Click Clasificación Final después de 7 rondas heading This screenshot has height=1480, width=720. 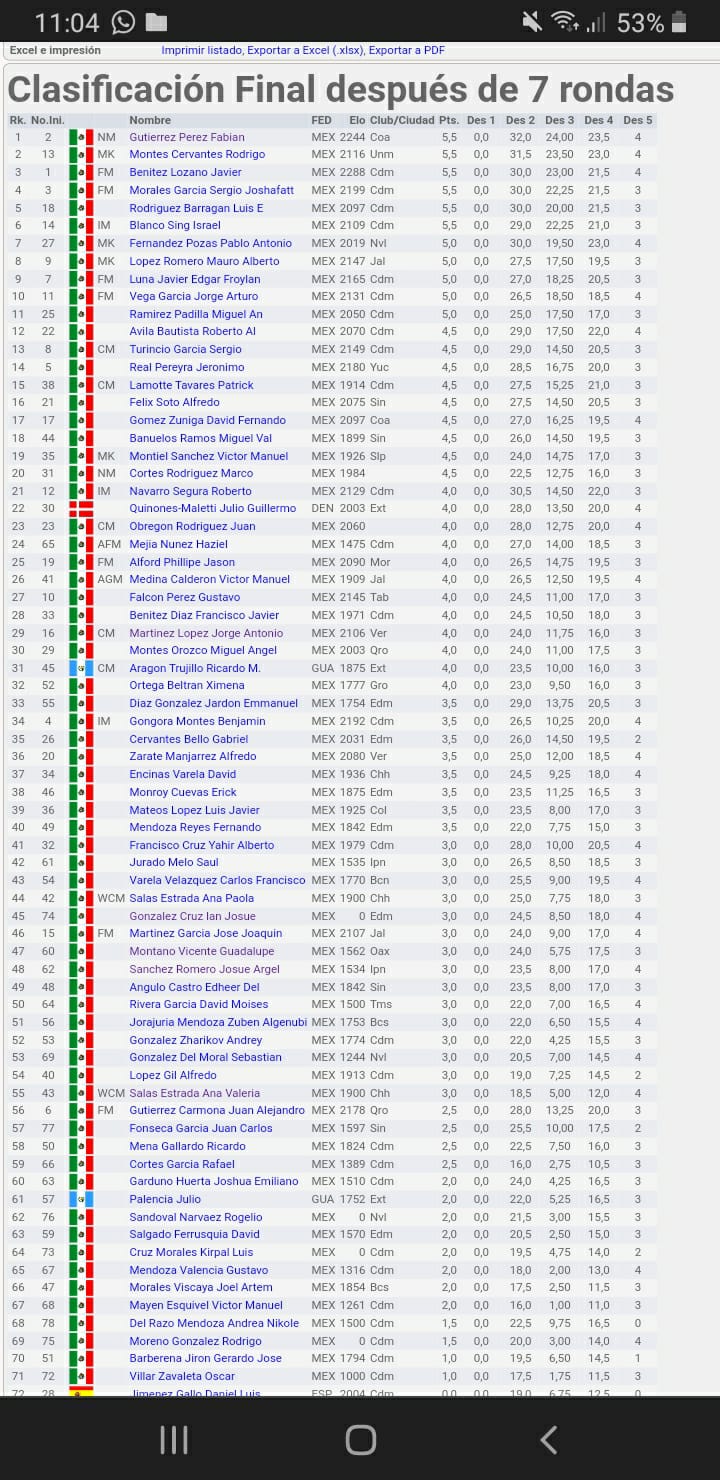click(340, 90)
